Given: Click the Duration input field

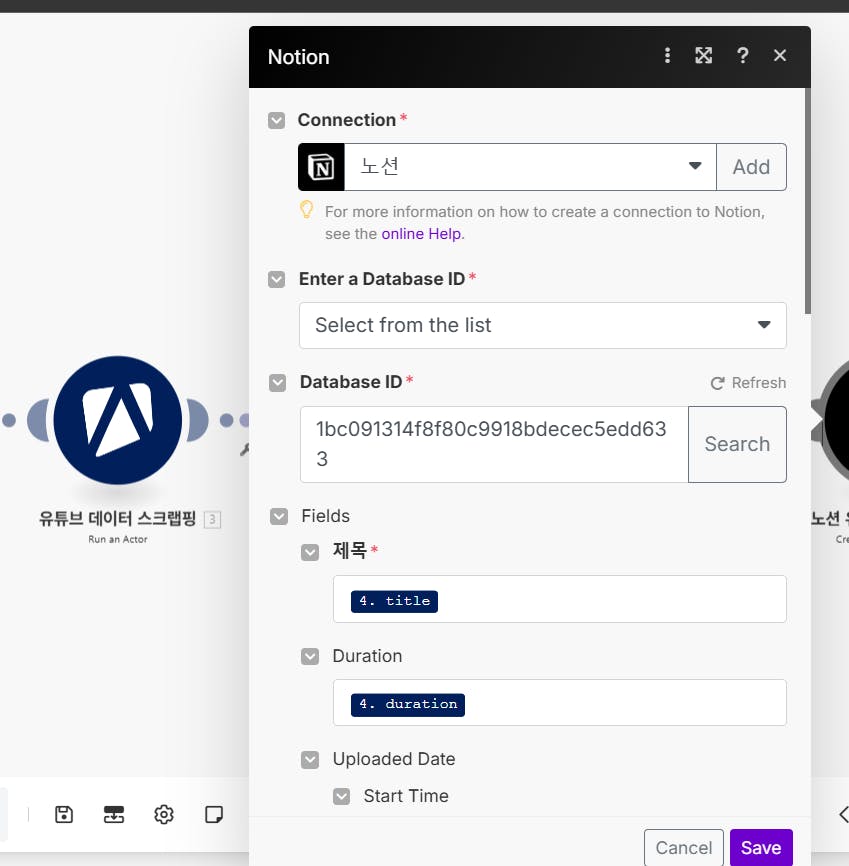Looking at the screenshot, I should coord(560,703).
